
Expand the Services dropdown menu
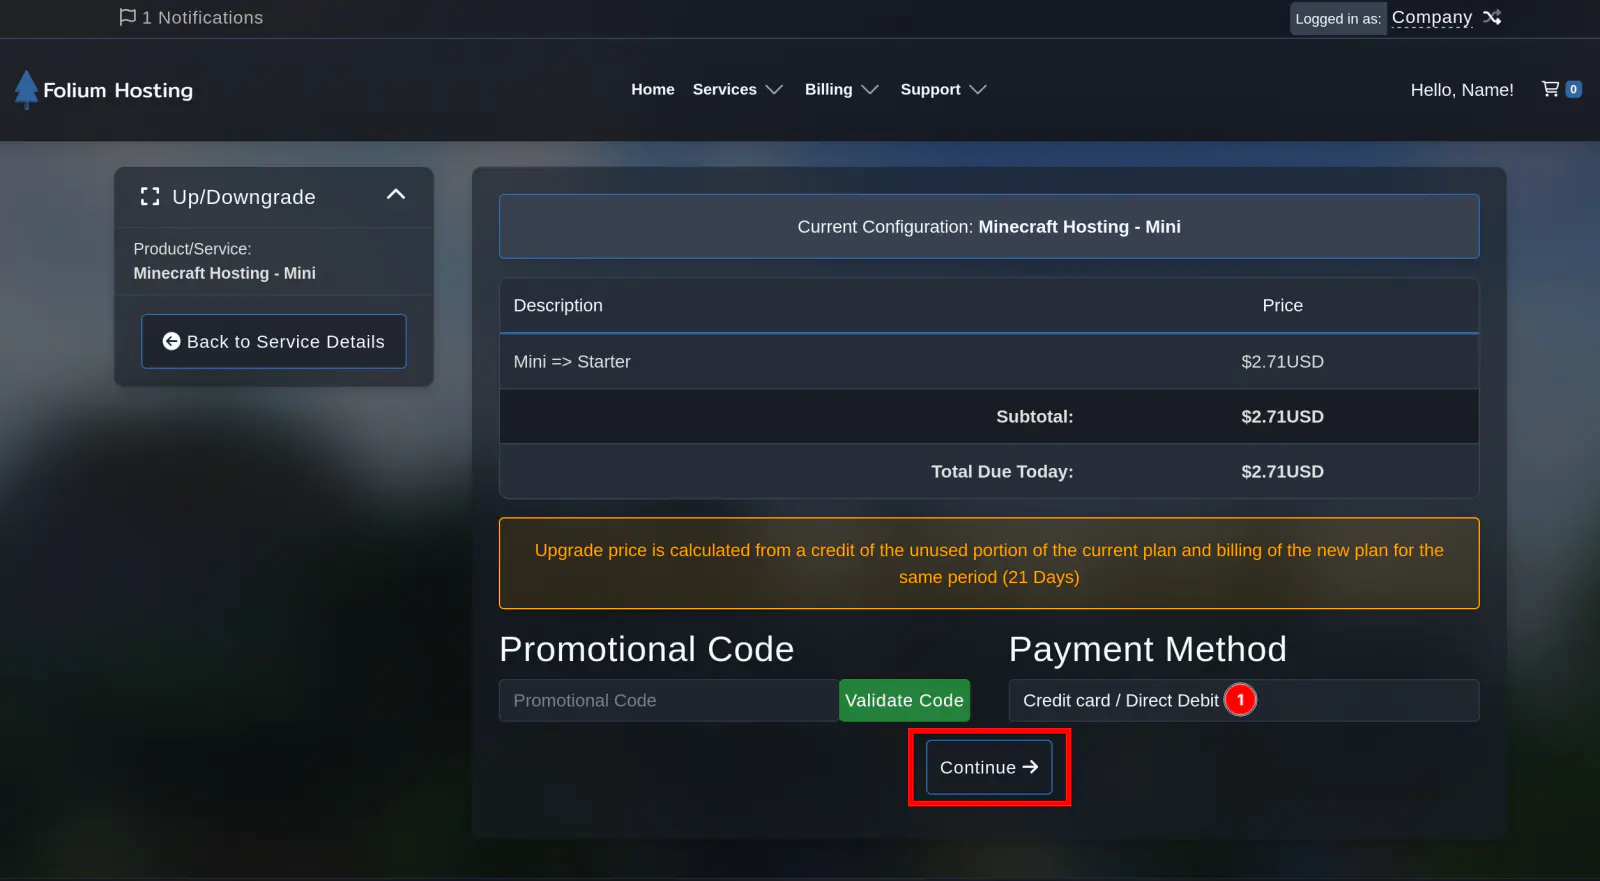[x=737, y=89]
